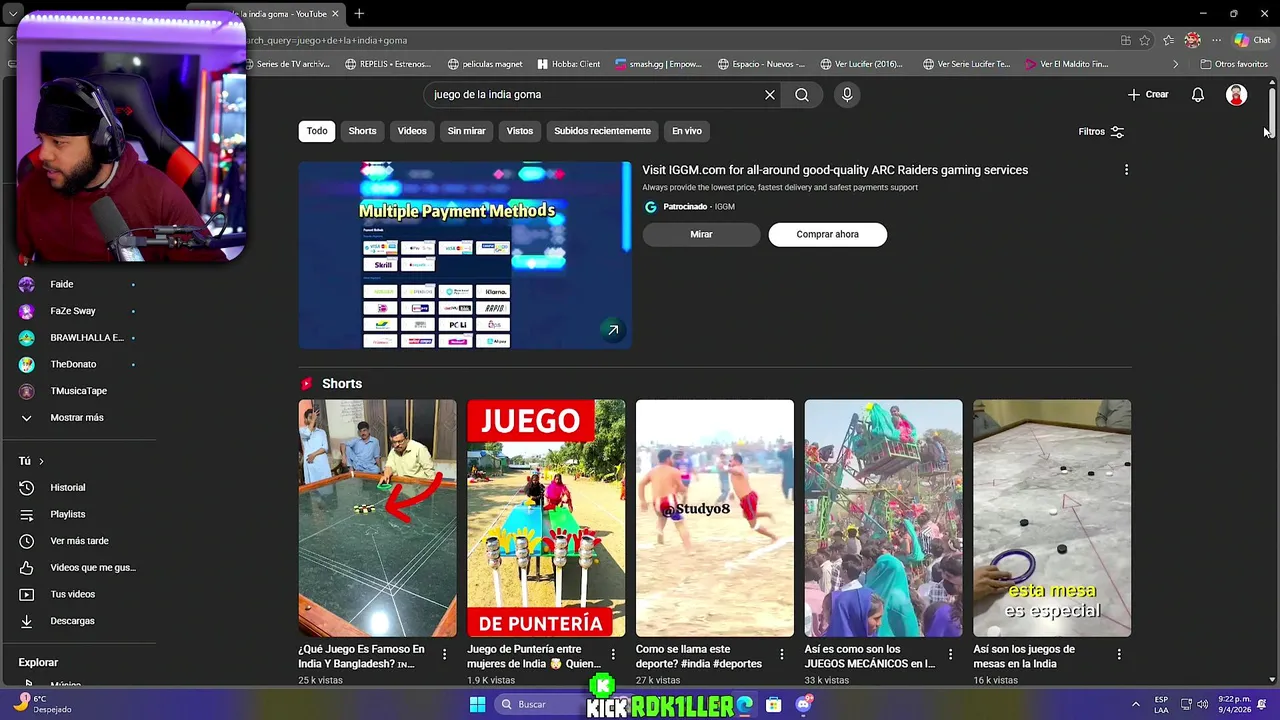
Task: Click the Mirar button on the ad
Action: coord(701,234)
